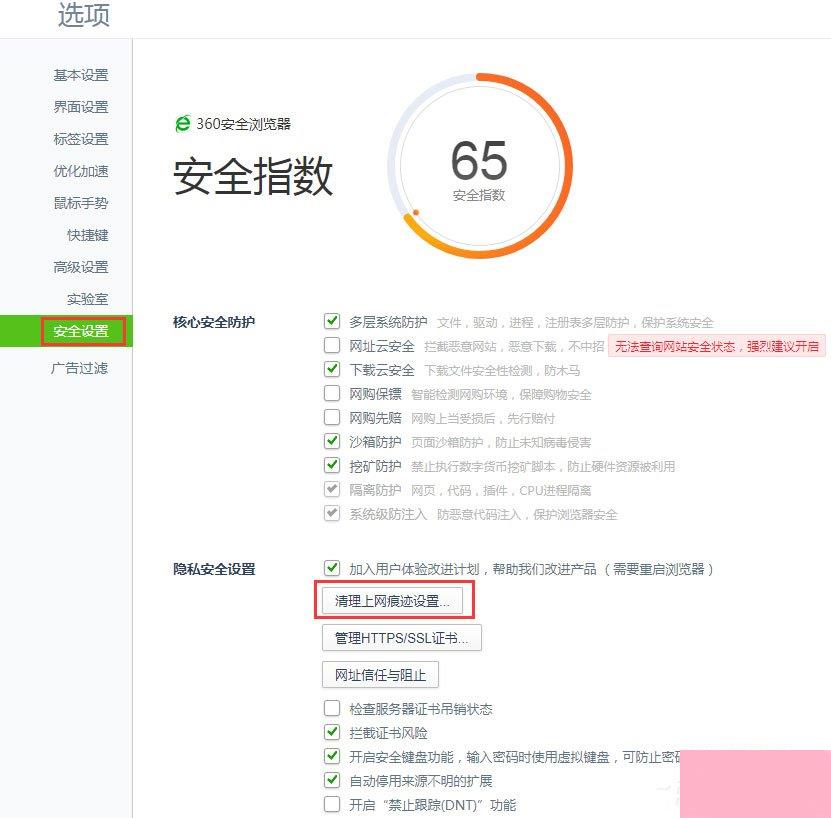Uncheck 加入用户体验改进计划 checkbox
Image resolution: width=831 pixels, height=818 pixels.
click(332, 568)
